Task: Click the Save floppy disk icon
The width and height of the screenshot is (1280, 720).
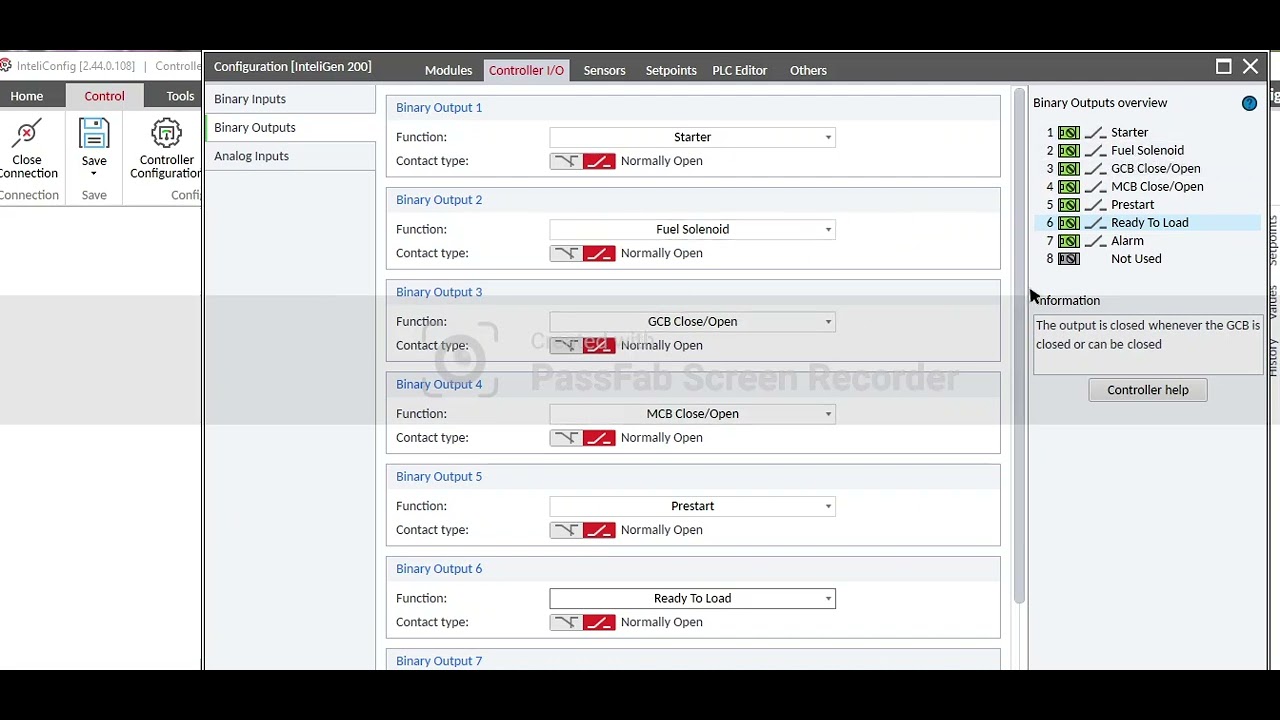Action: tap(94, 134)
